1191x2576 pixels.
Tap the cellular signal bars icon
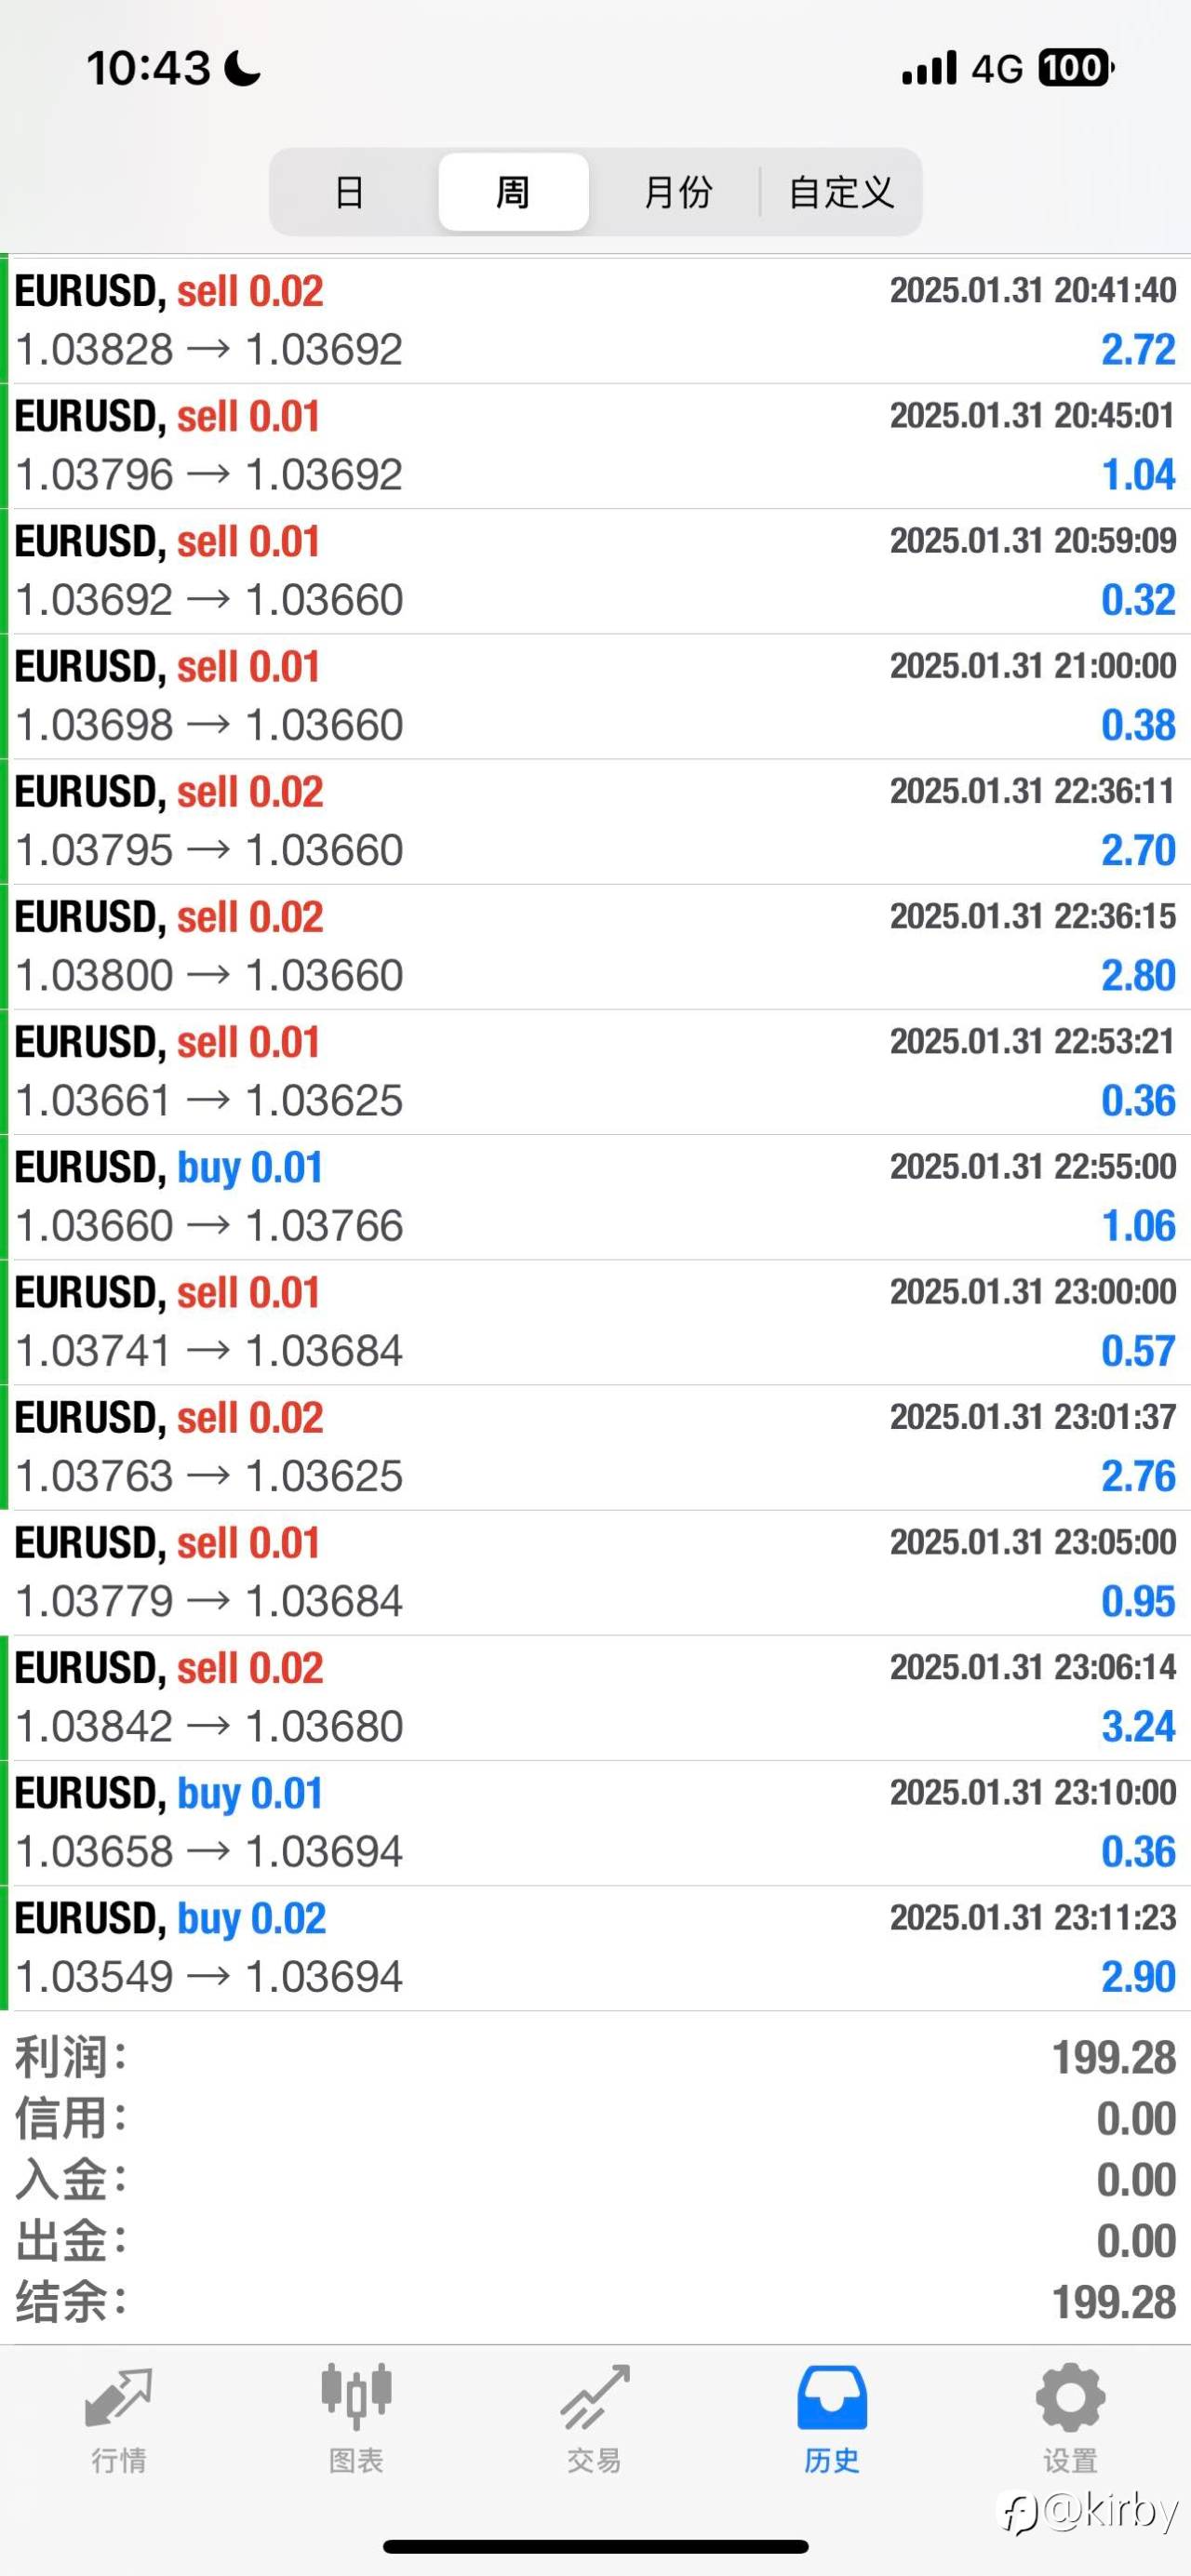[x=929, y=68]
